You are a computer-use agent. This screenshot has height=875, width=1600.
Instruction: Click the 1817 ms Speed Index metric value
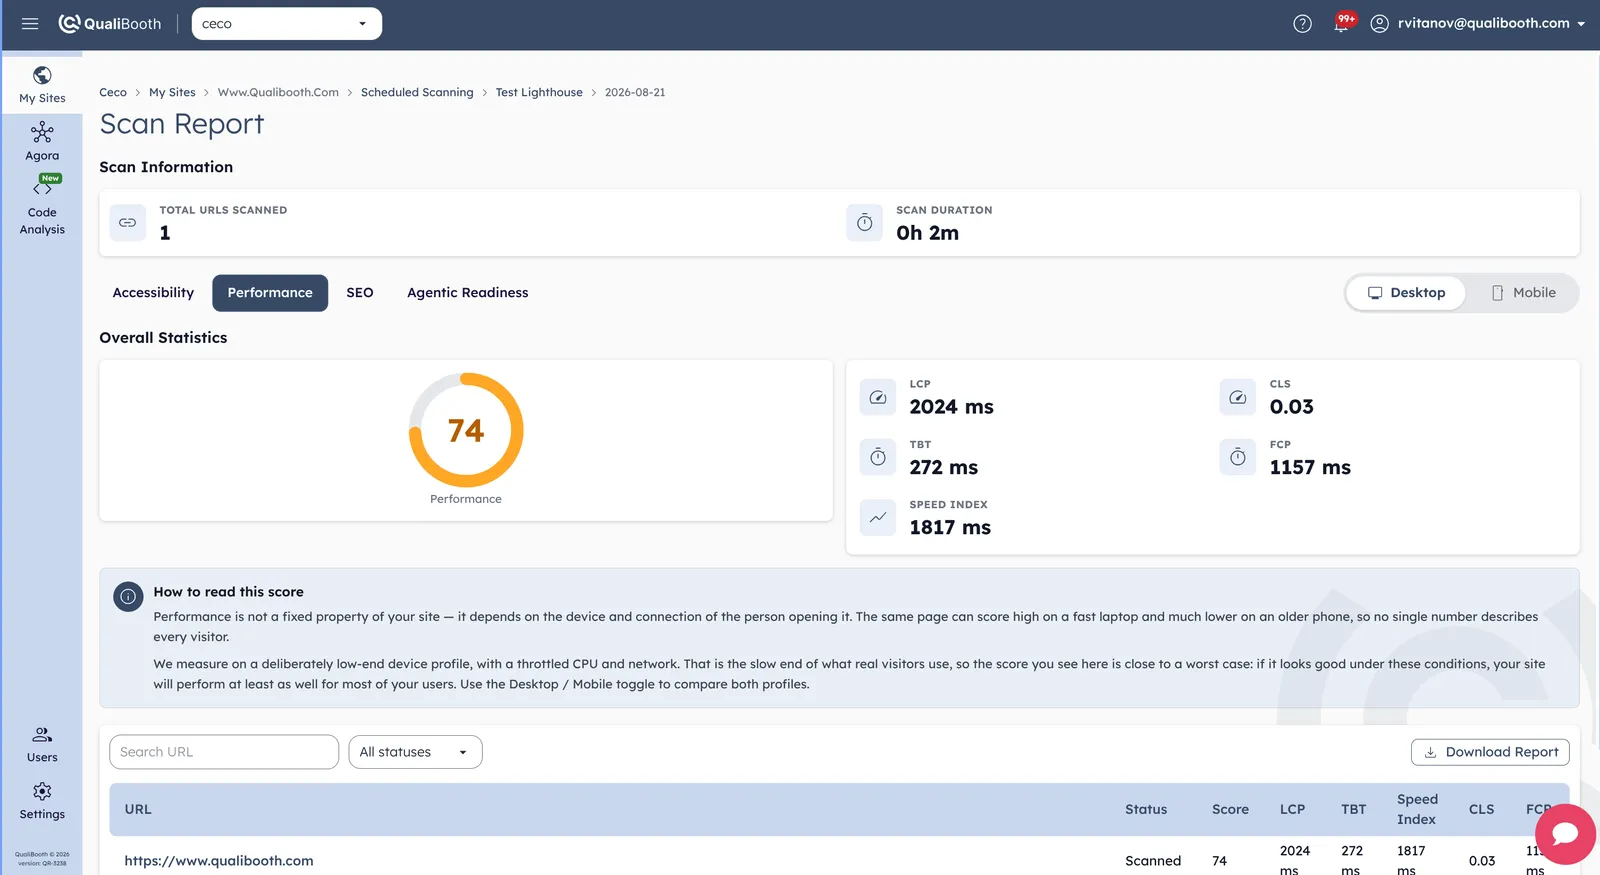(x=950, y=527)
